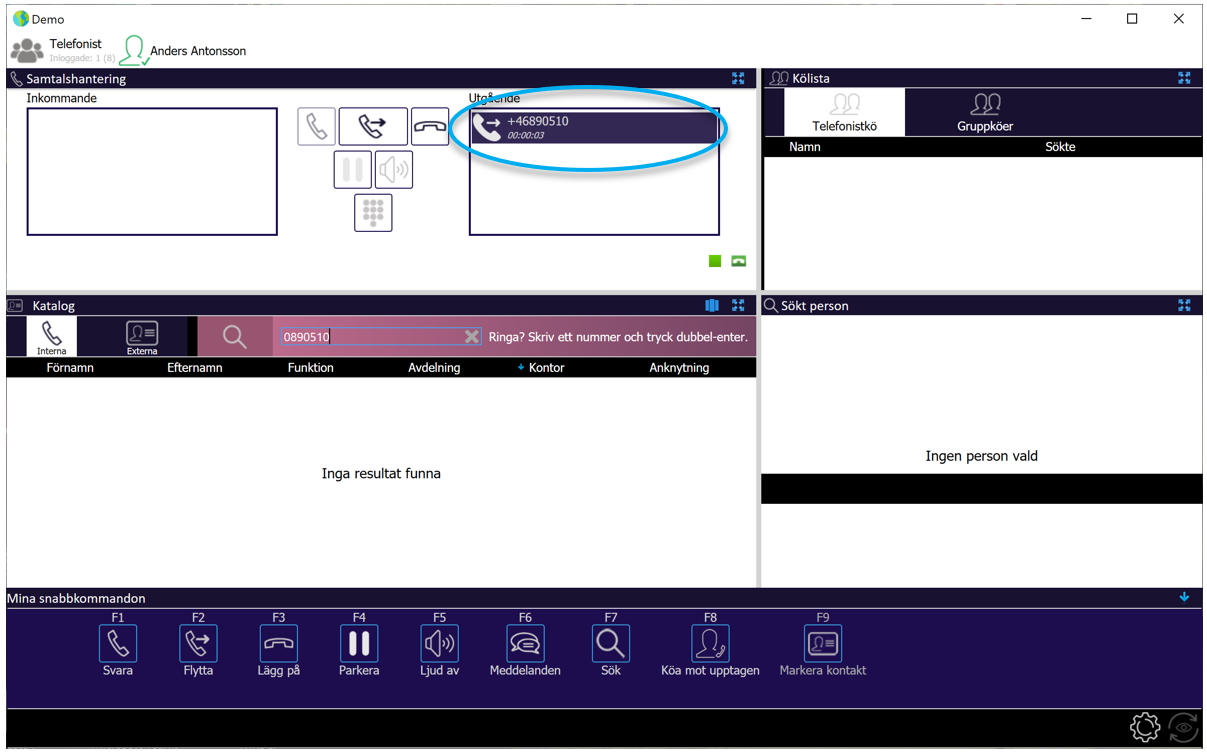Clear the catalog search field

[x=472, y=337]
